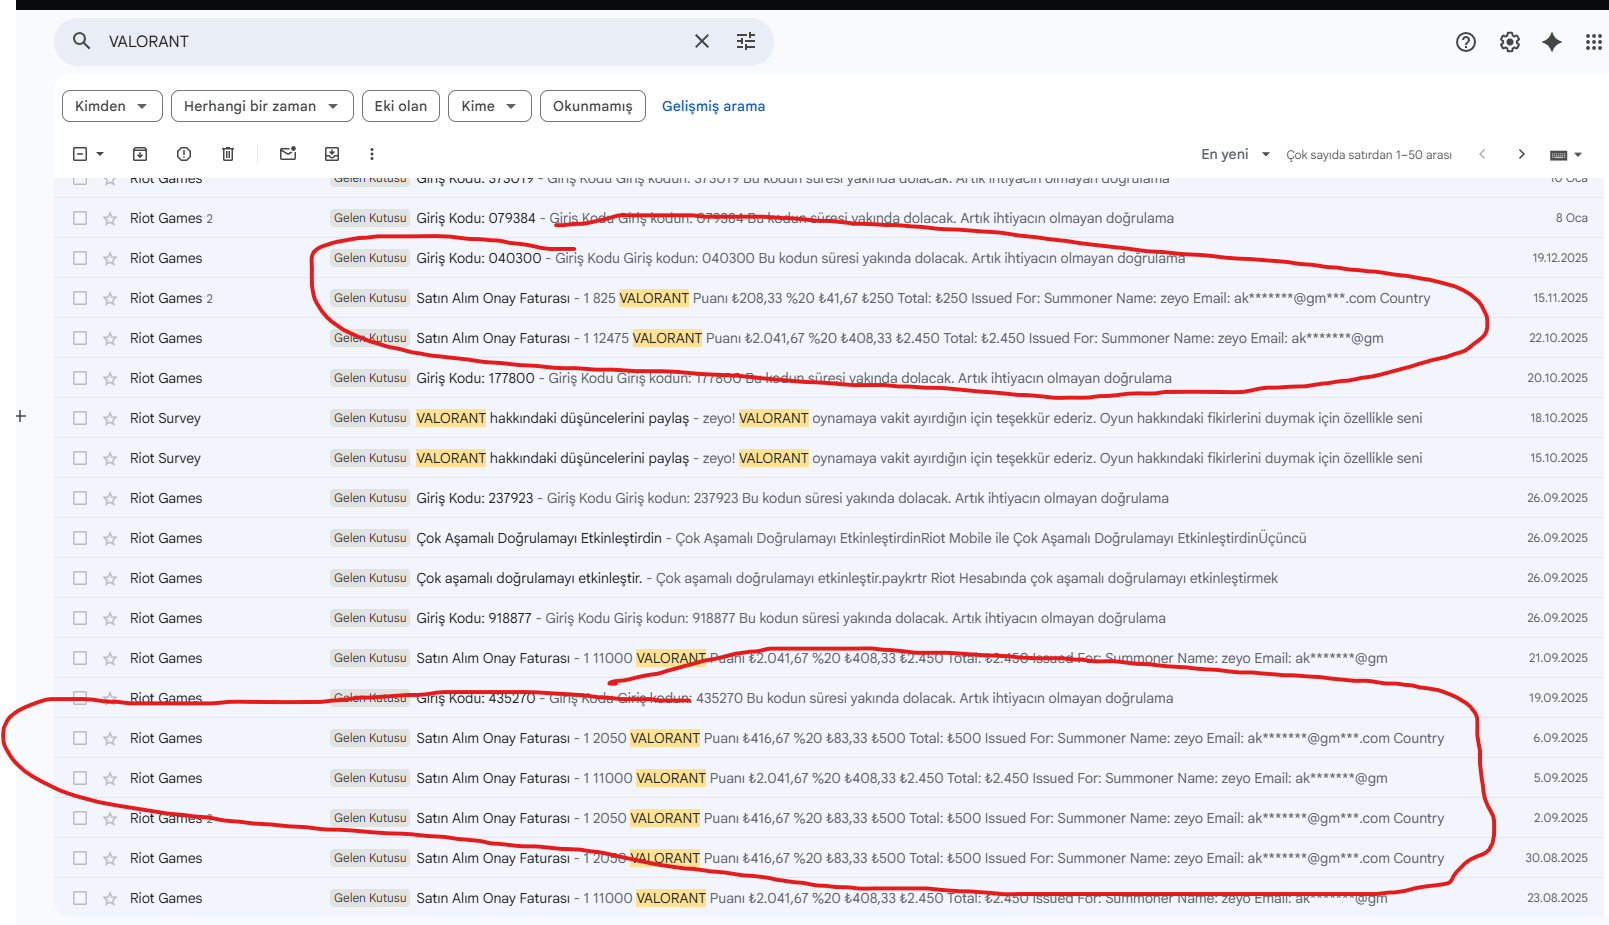Click the Gelen Kutusu label on the 26.09.2025 Giriş Kodu: 918877 email
Viewport: 1609px width, 925px height.
tap(370, 618)
